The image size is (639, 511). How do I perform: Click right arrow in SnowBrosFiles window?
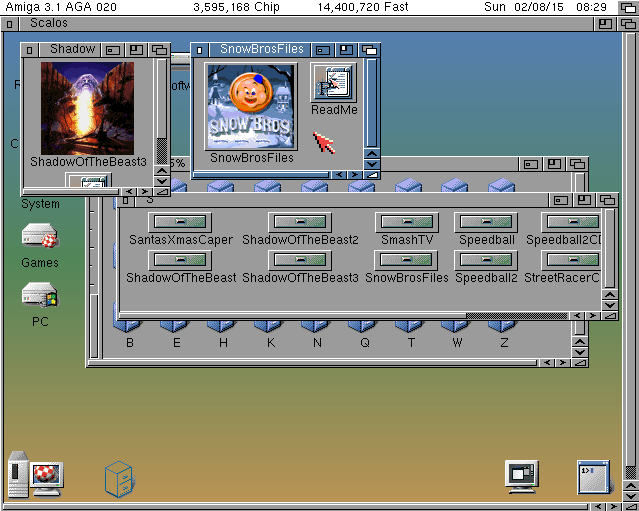click(x=355, y=175)
